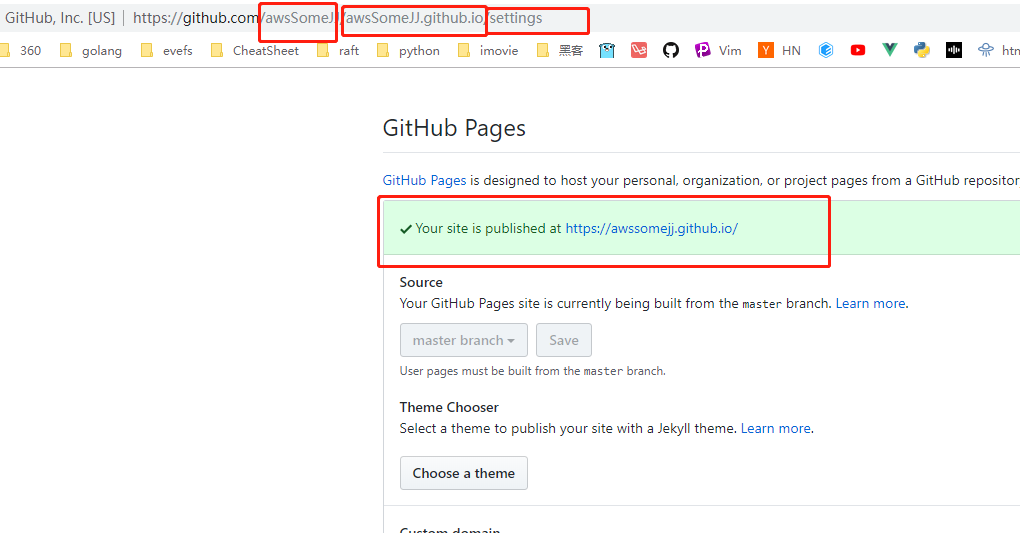This screenshot has width=1020, height=533.
Task: Click the GitHub Pages section heading
Action: (x=454, y=128)
